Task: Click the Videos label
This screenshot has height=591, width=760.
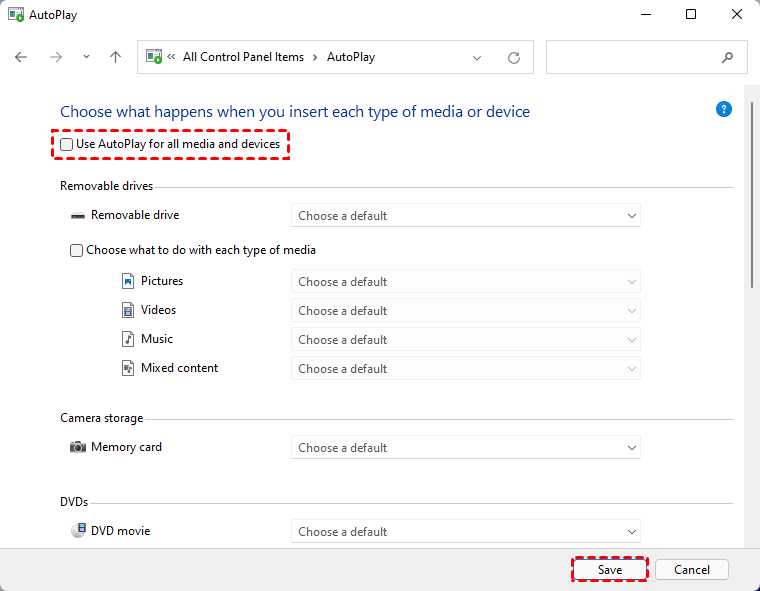Action: coord(158,310)
